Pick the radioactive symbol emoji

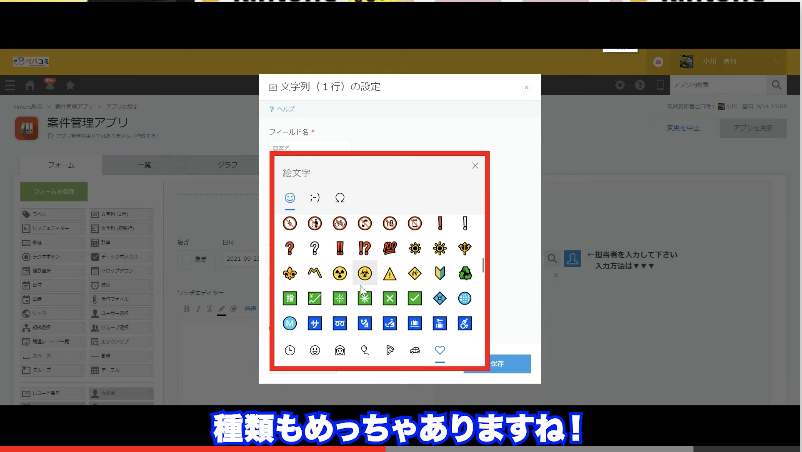click(x=339, y=273)
